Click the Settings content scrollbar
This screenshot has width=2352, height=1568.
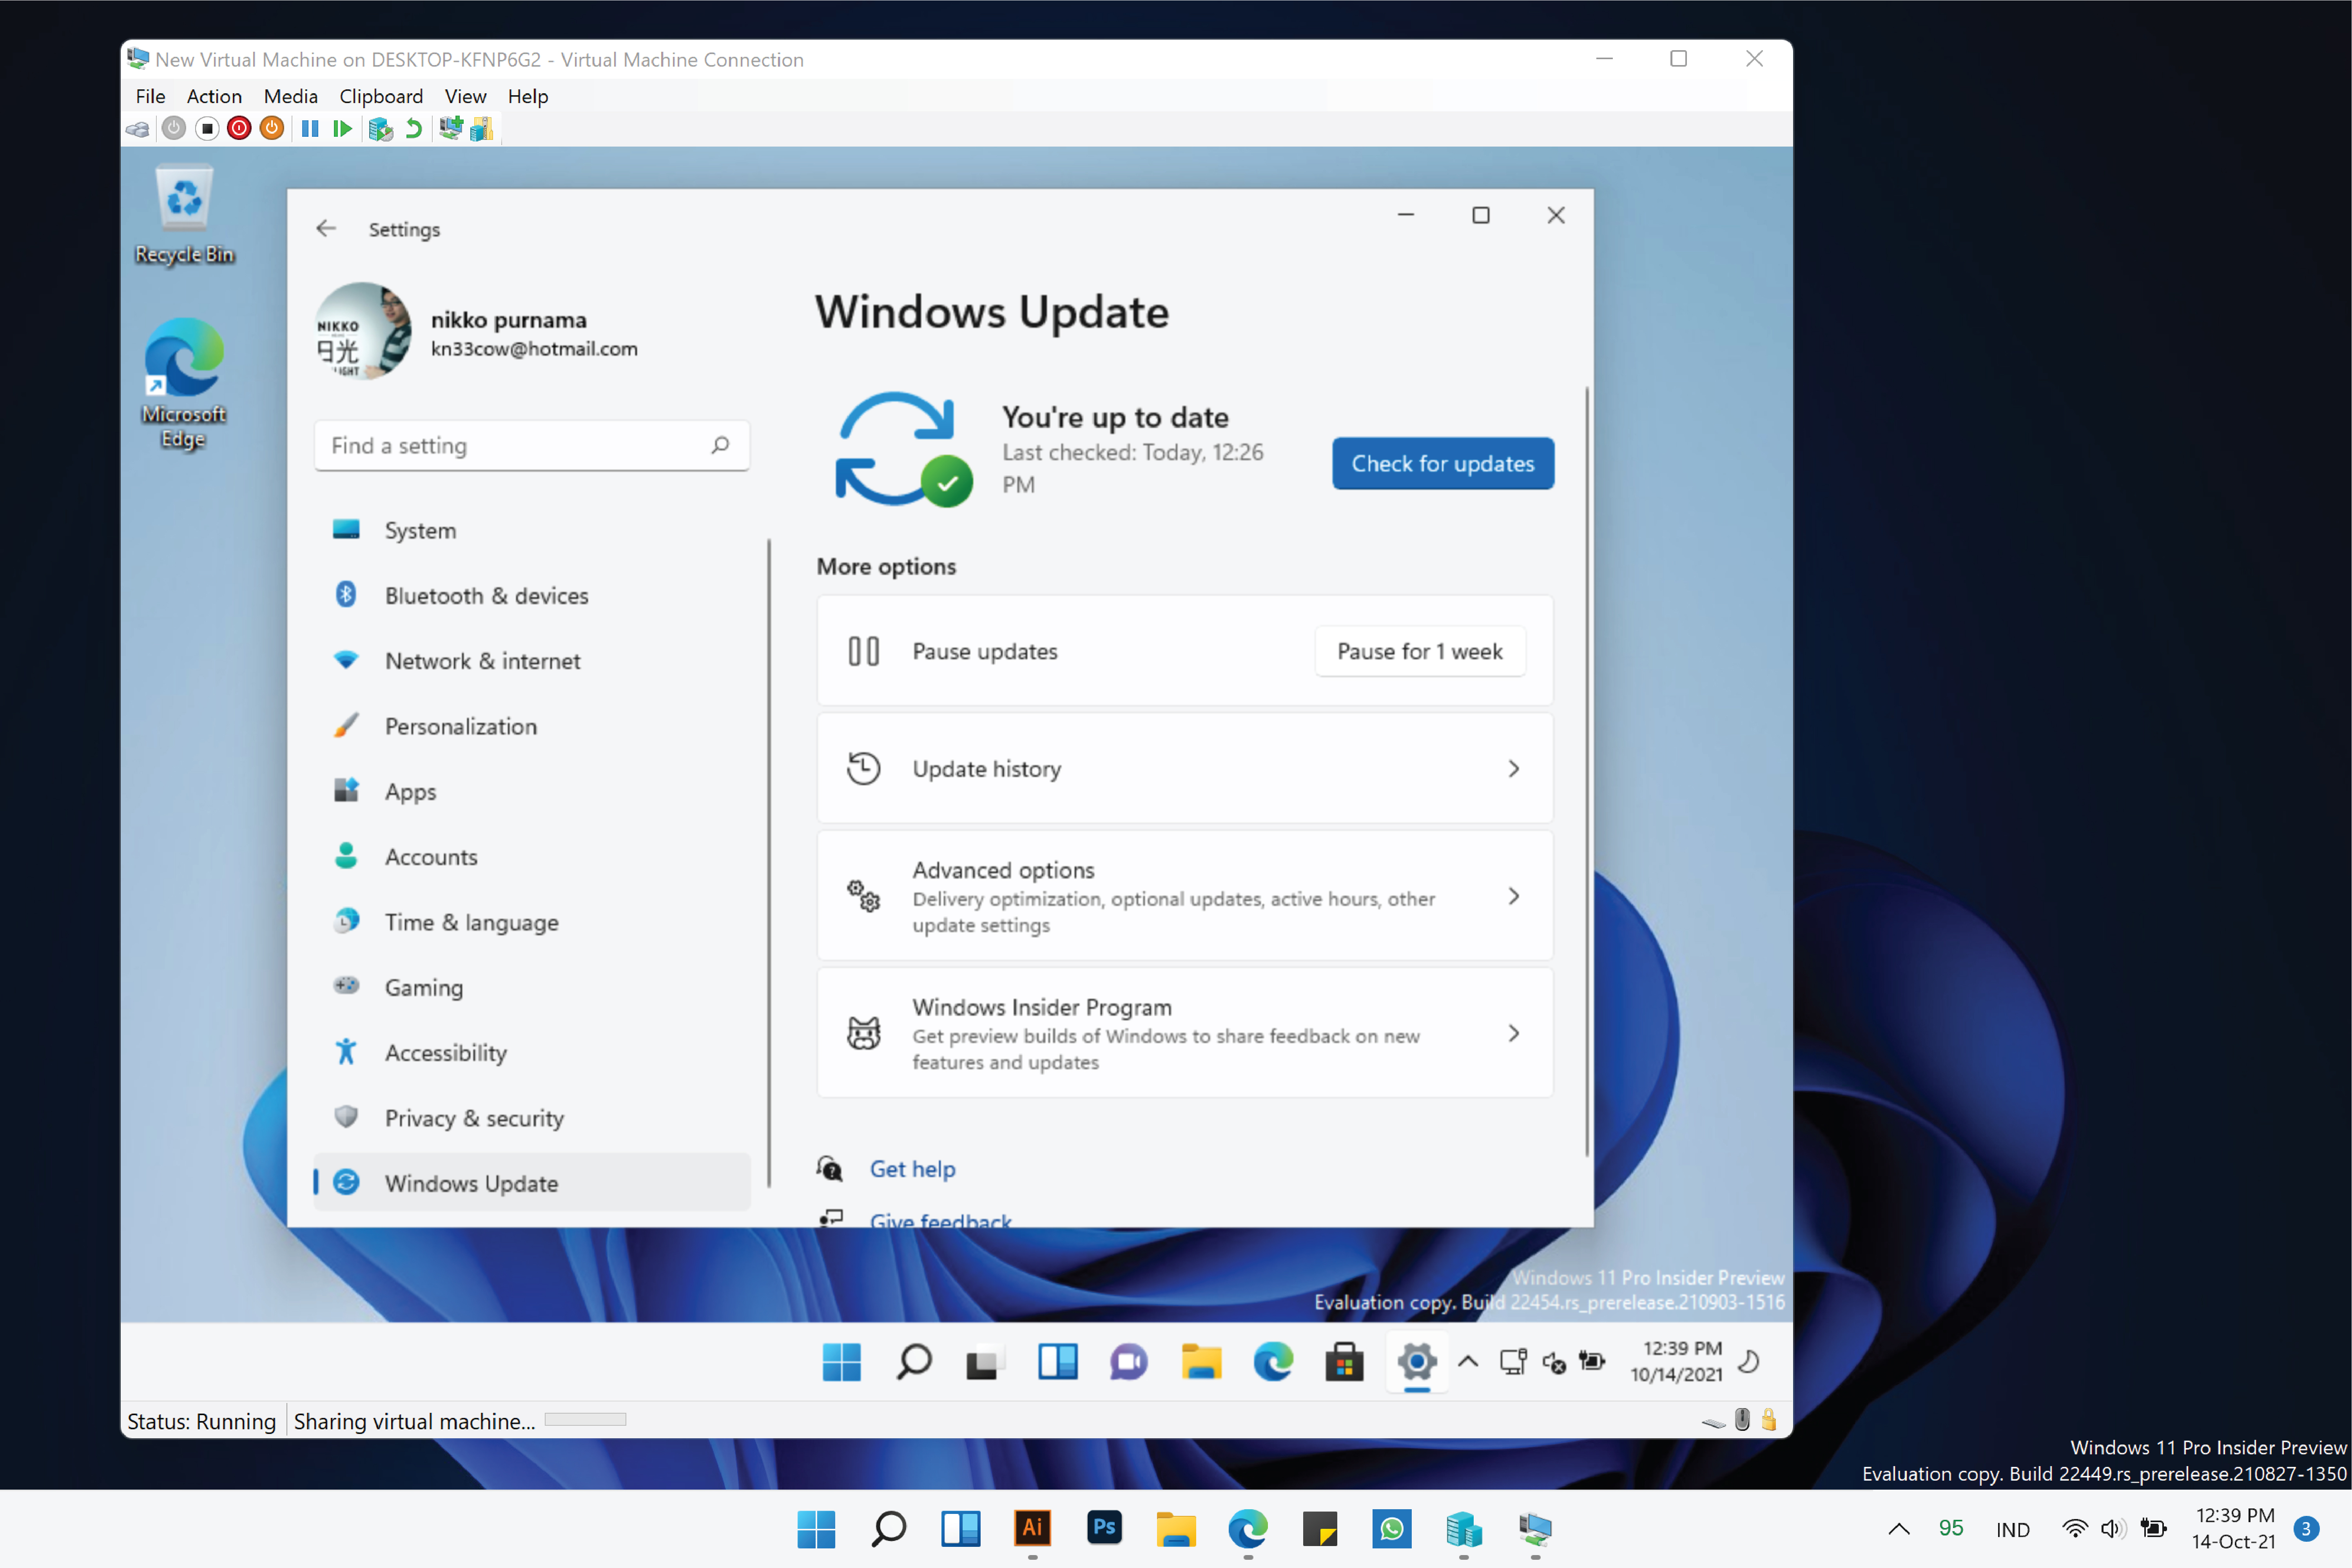pyautogui.click(x=1587, y=771)
